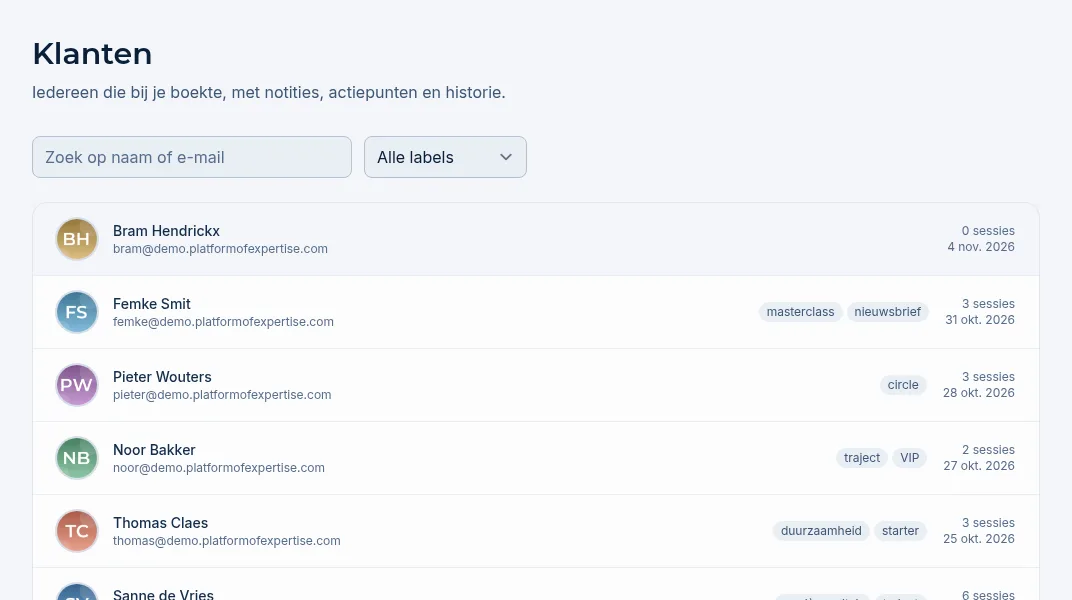This screenshot has width=1072, height=600.
Task: Click the circle label on Pieter Wouters
Action: coord(903,385)
